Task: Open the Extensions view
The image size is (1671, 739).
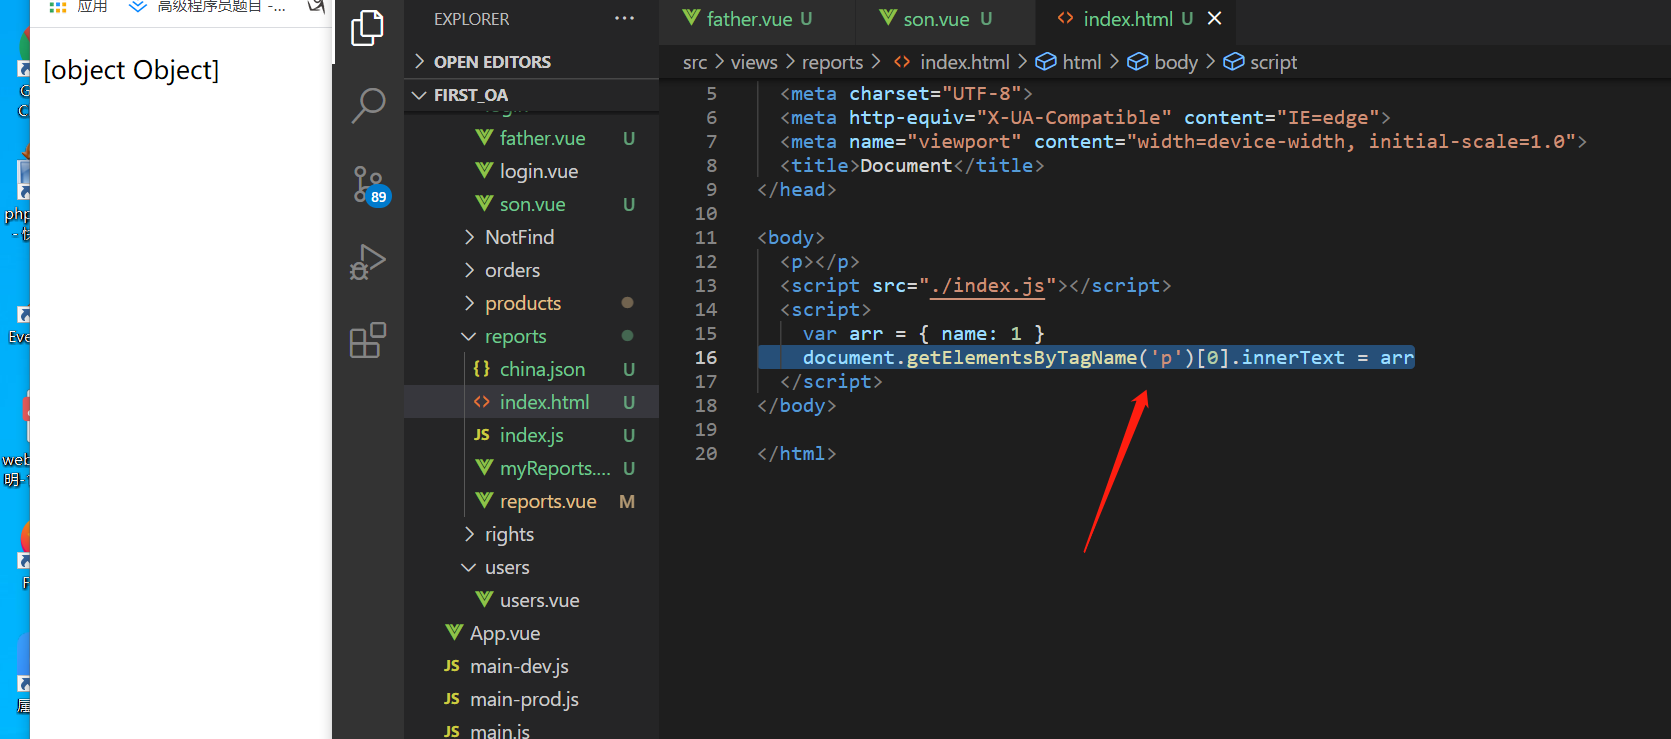Action: [367, 340]
